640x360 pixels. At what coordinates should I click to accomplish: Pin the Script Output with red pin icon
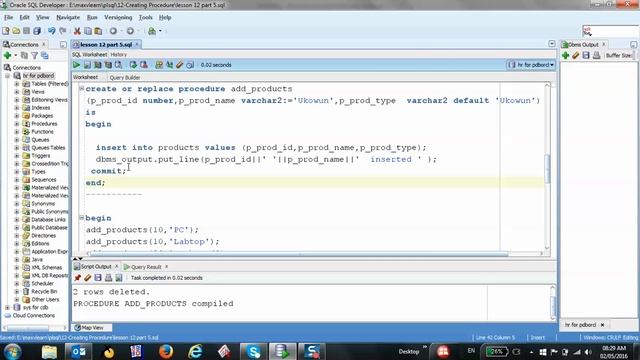77,278
